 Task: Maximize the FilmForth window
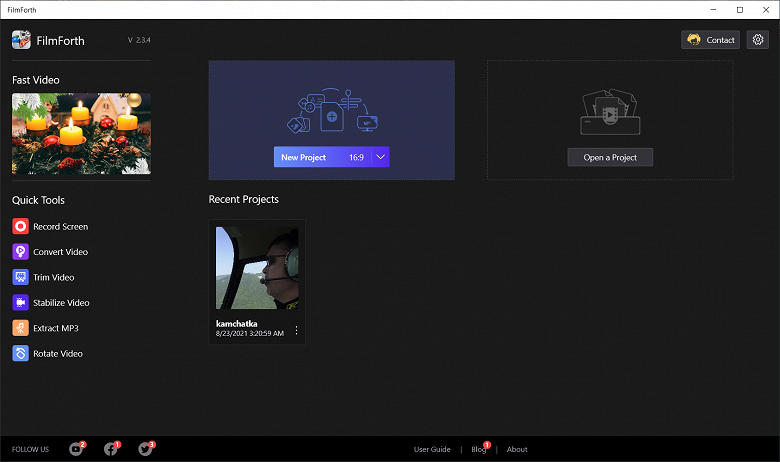pyautogui.click(x=740, y=9)
